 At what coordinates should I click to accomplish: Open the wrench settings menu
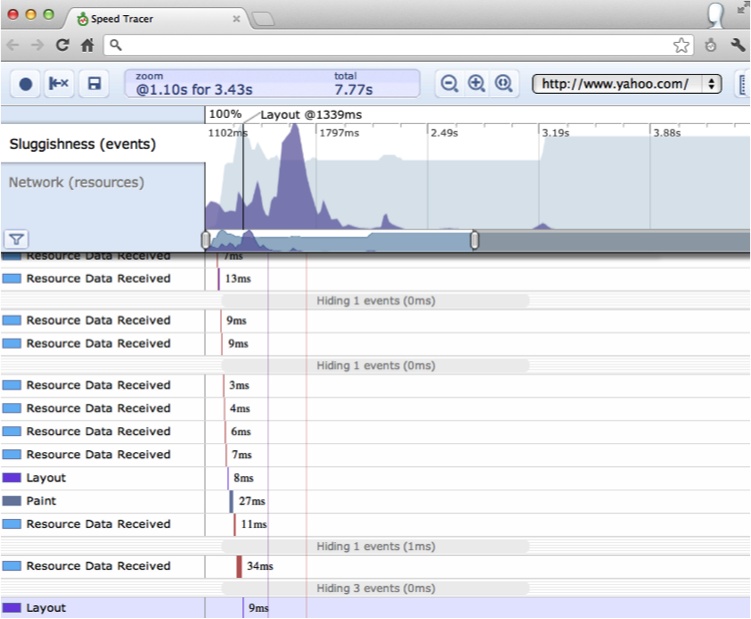738,45
